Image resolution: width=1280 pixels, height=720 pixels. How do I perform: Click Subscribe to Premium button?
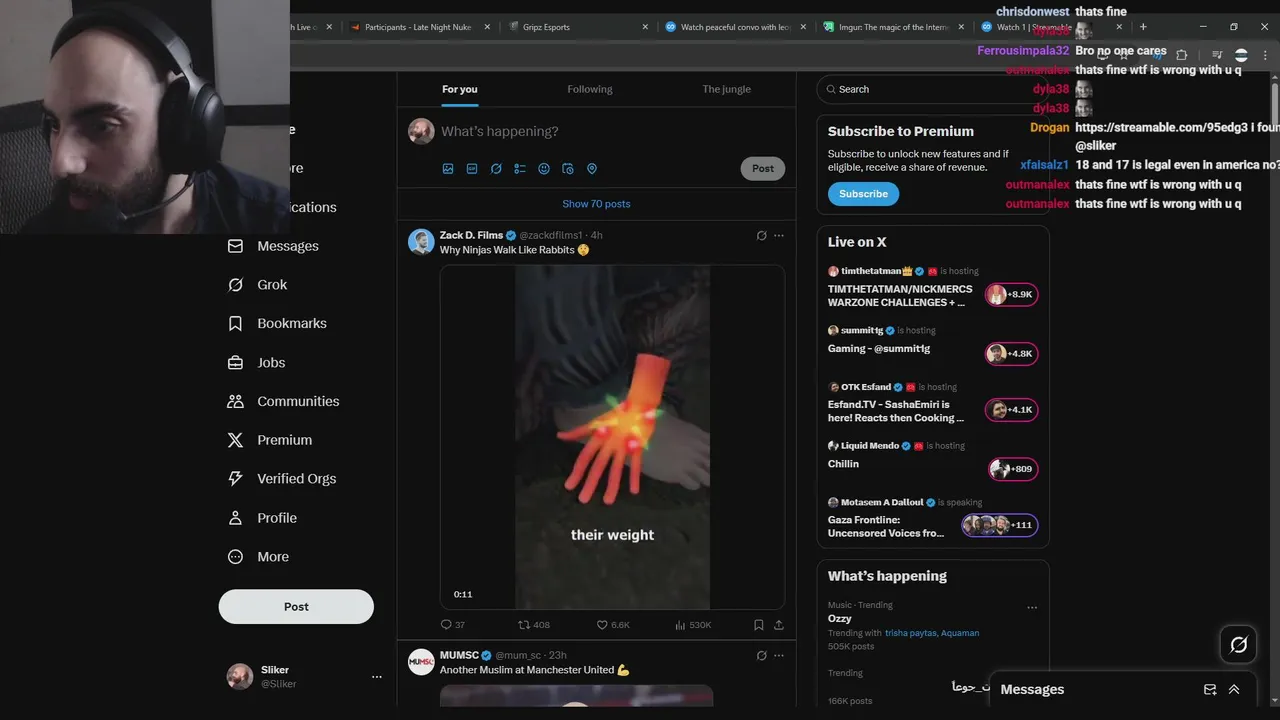(x=863, y=194)
